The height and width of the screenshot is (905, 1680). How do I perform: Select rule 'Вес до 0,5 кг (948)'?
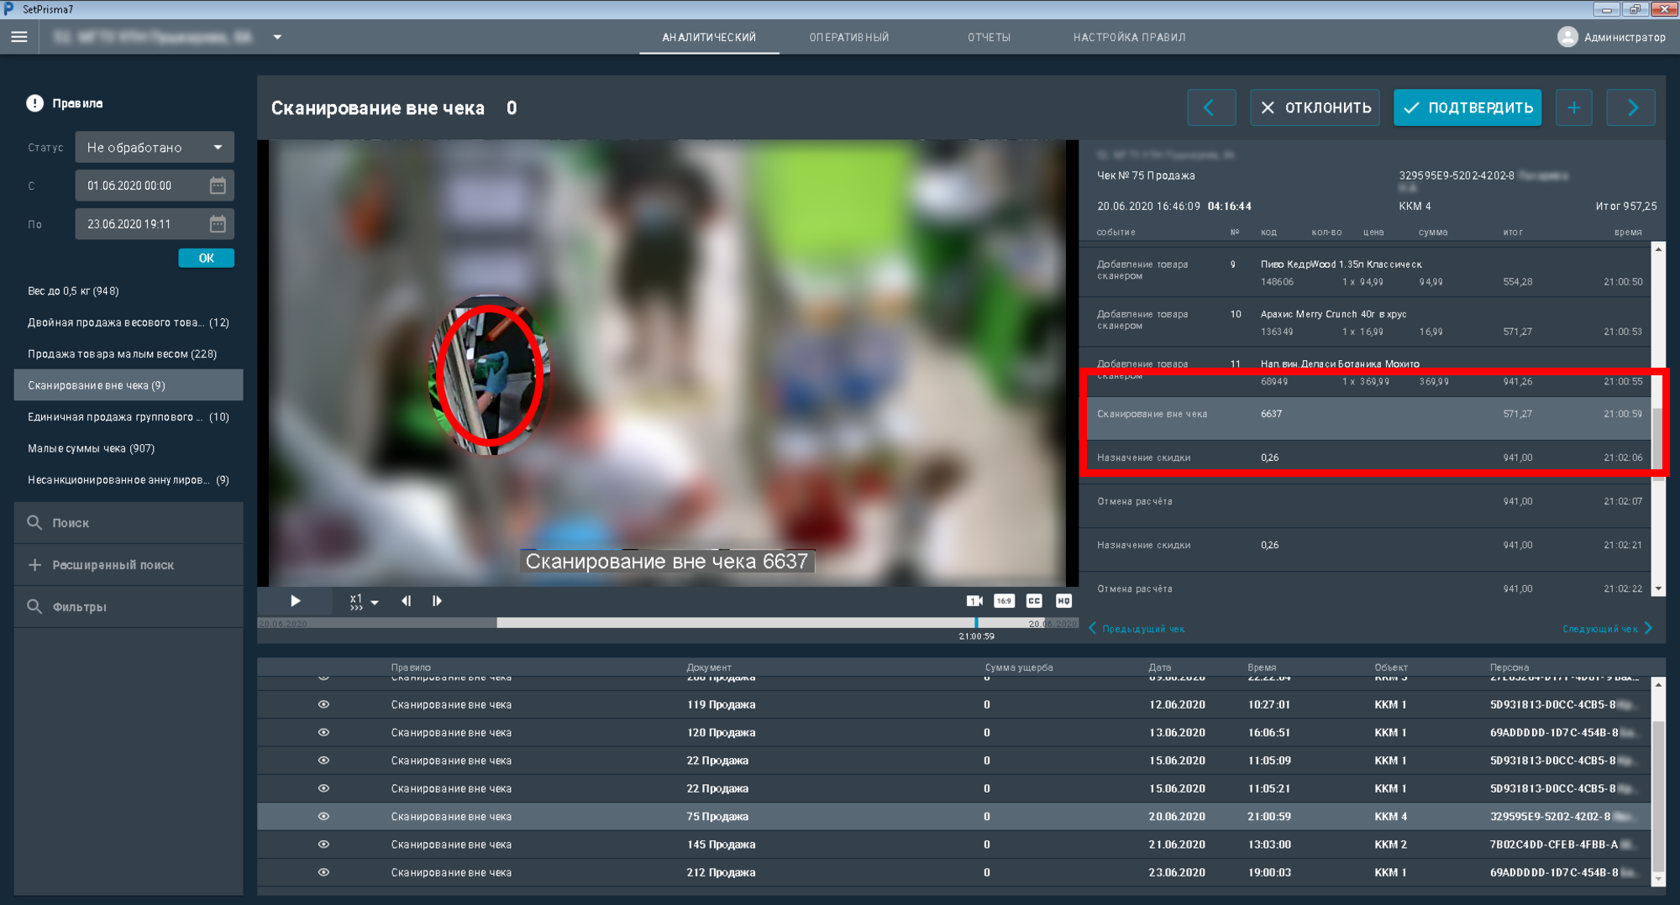[x=128, y=291]
